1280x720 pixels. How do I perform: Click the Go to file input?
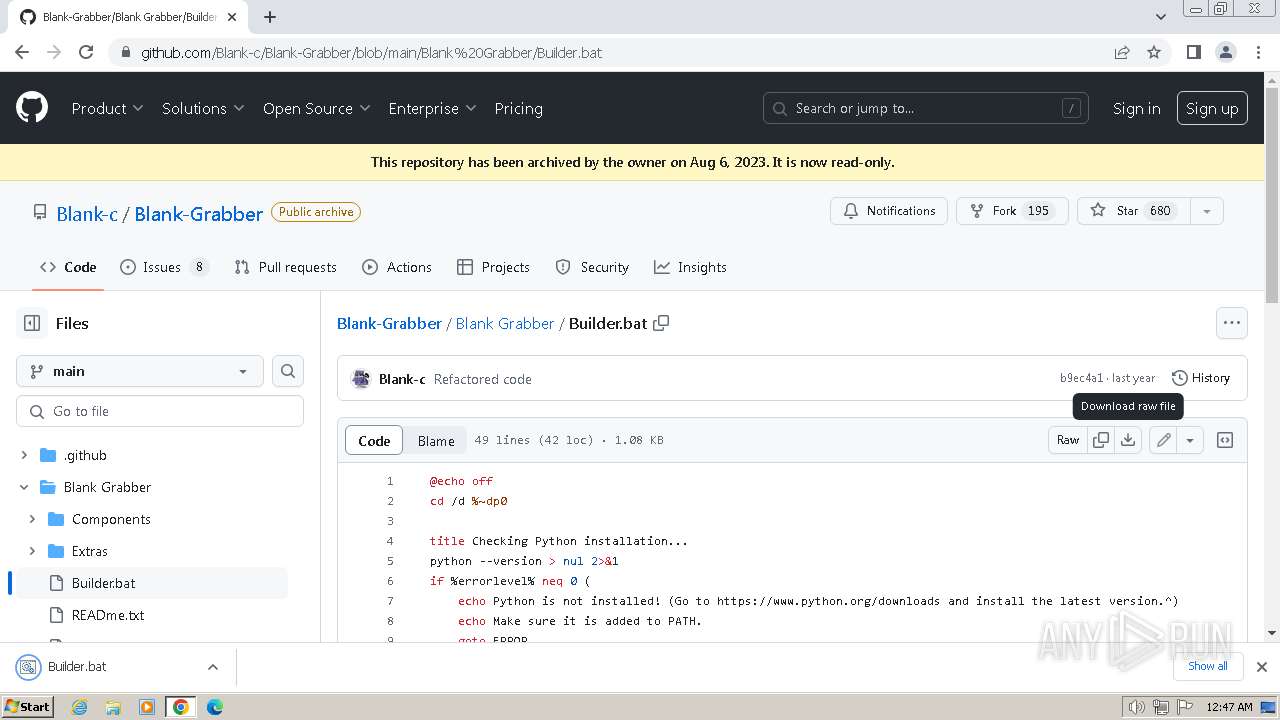tap(160, 411)
